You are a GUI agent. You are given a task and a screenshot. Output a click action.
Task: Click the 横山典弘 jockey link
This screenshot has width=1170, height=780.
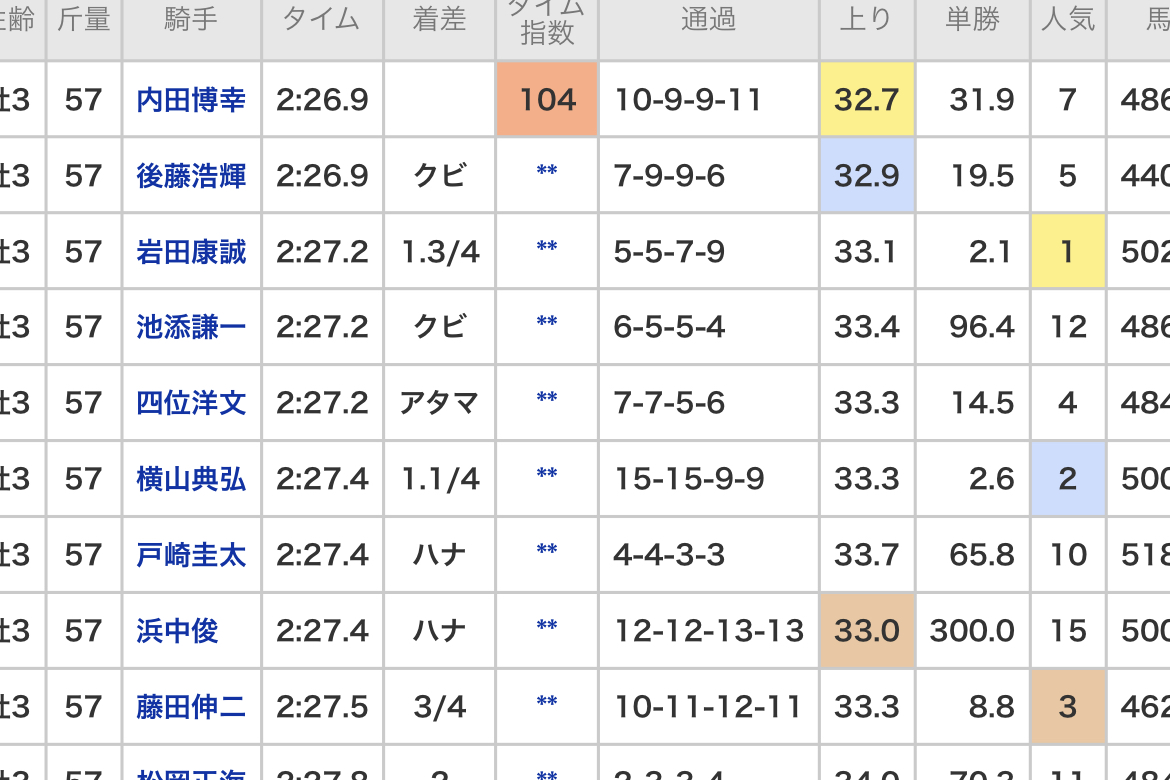191,479
